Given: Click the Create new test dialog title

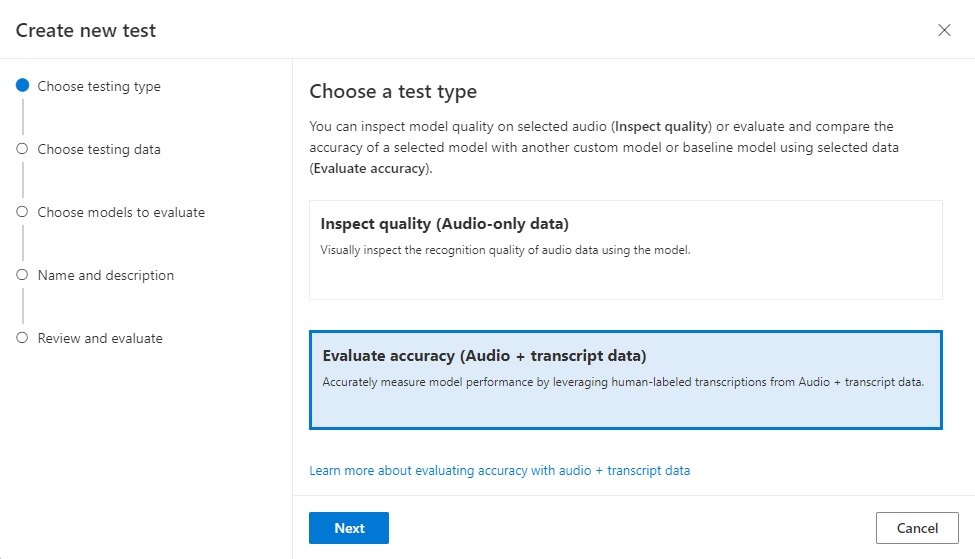Looking at the screenshot, I should tap(86, 30).
